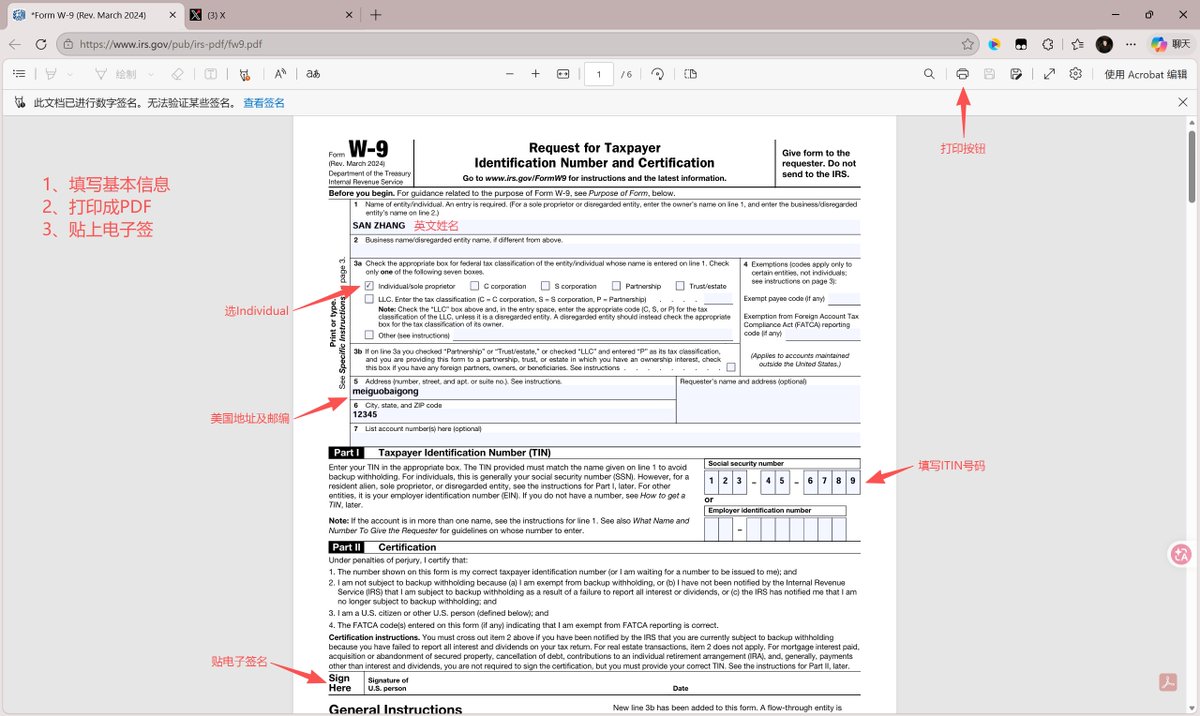Print the W-9 document
This screenshot has width=1200, height=716.
click(962, 73)
